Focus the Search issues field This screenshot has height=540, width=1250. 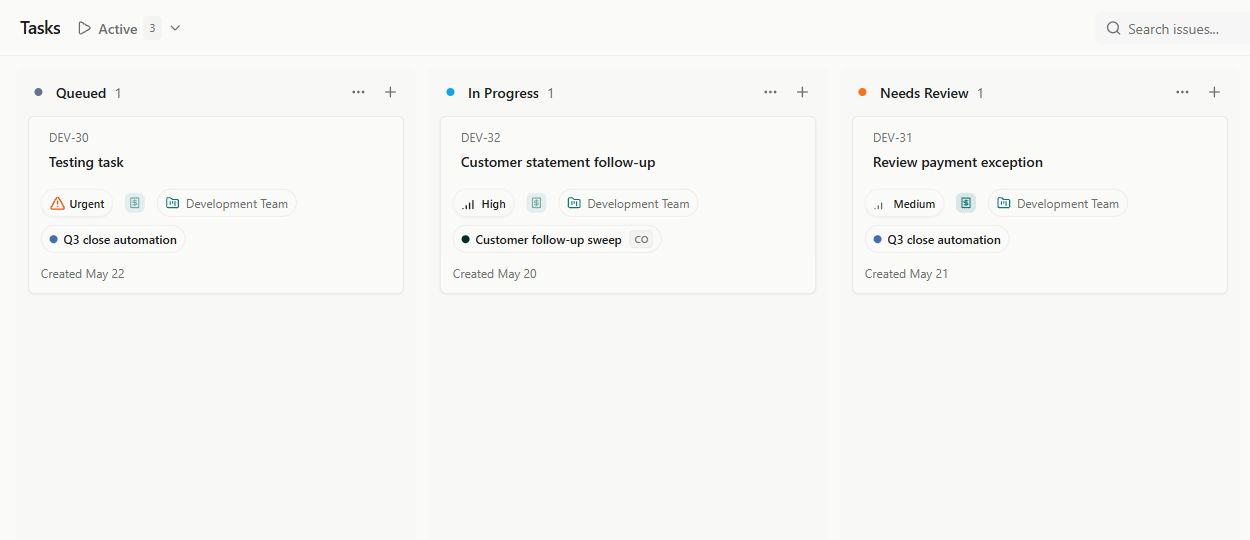(1172, 29)
